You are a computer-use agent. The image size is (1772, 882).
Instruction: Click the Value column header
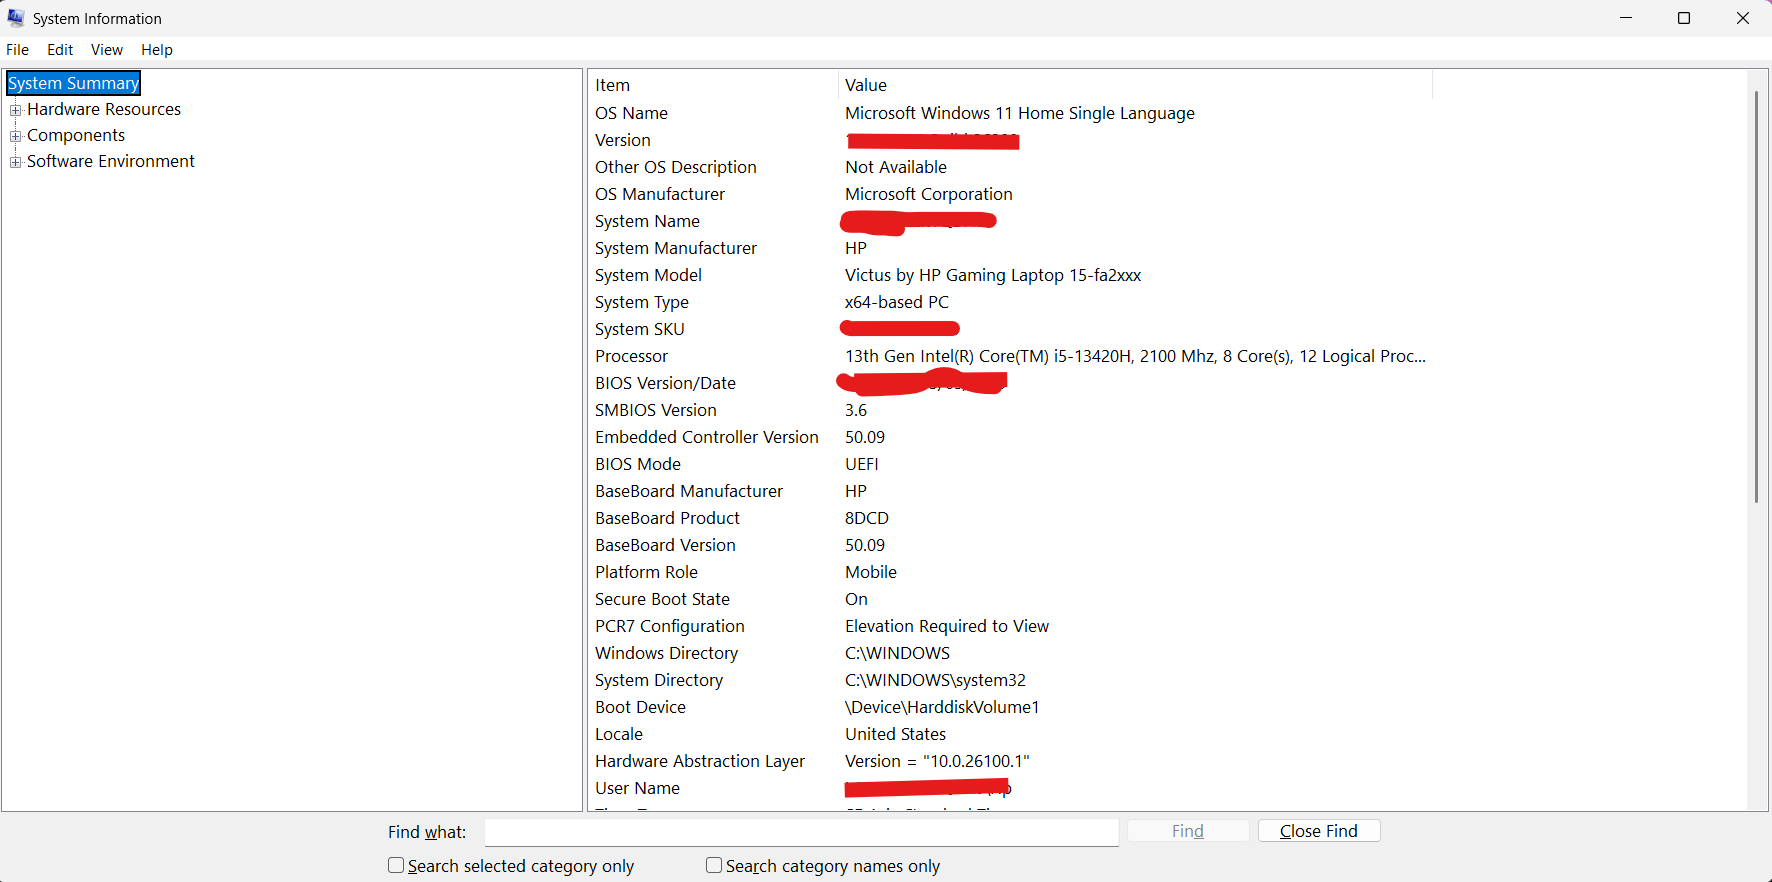1135,85
